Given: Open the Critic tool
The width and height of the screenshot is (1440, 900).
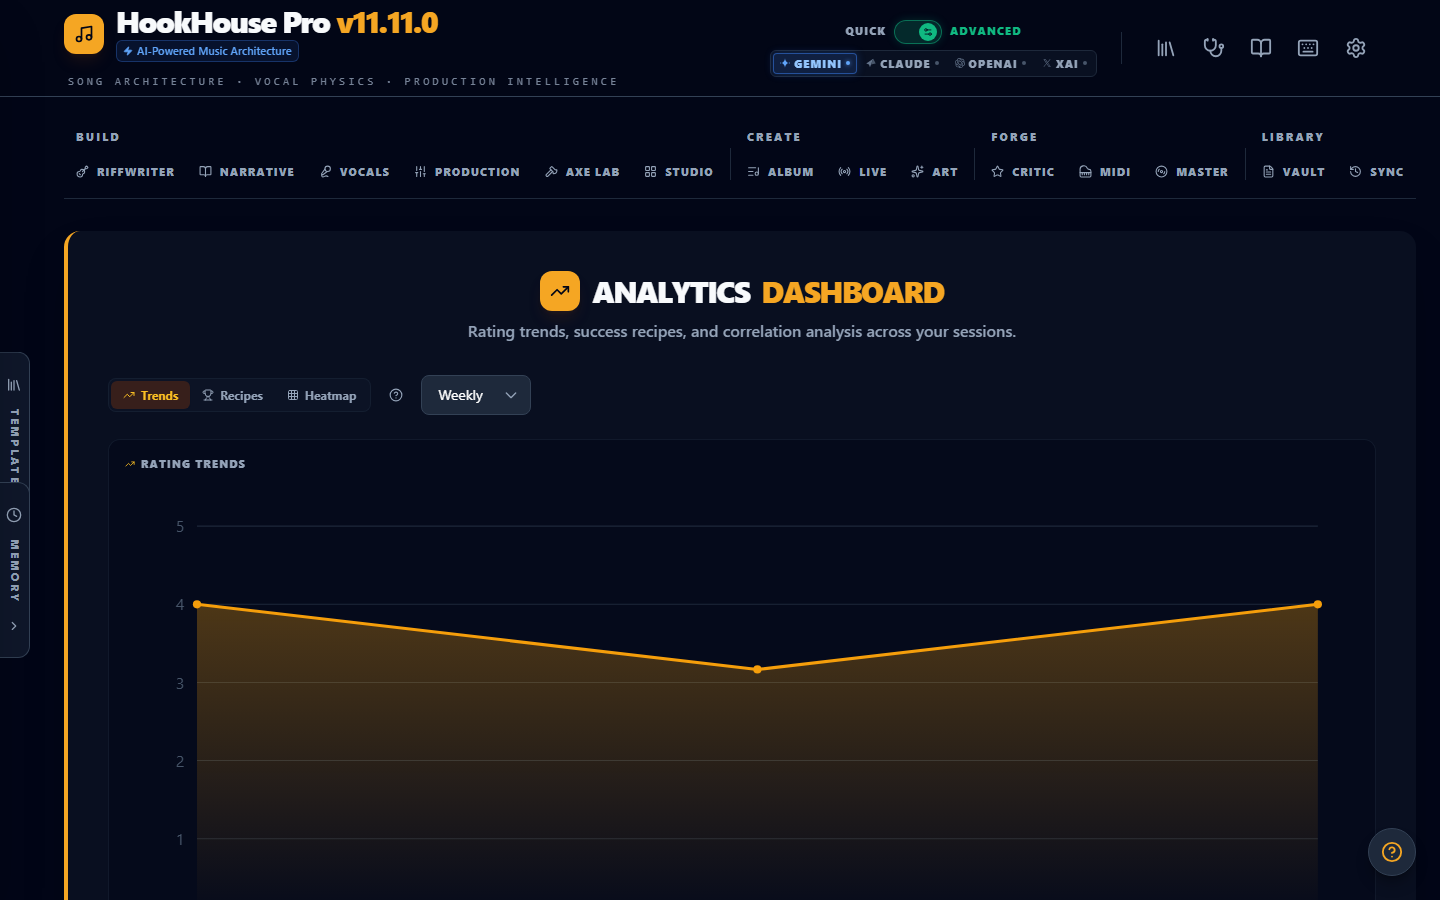Looking at the screenshot, I should point(1022,171).
